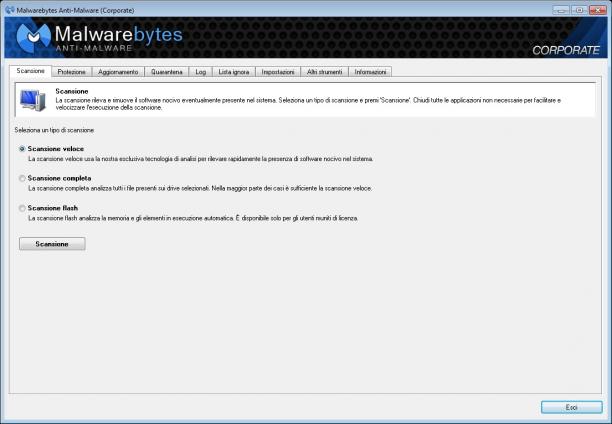Open the Quarantena tab
This screenshot has width=612, height=424.
tap(167, 72)
